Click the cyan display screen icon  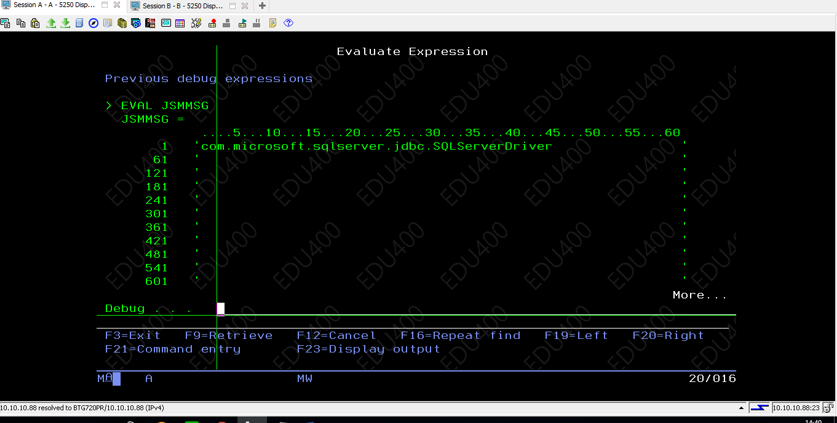coord(166,23)
